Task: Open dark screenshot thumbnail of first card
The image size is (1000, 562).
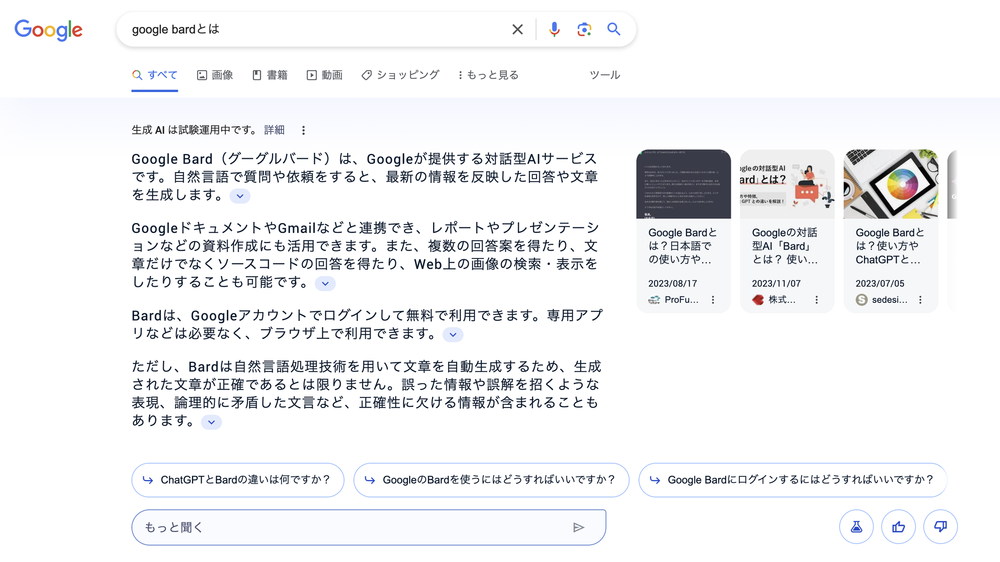Action: coord(684,184)
